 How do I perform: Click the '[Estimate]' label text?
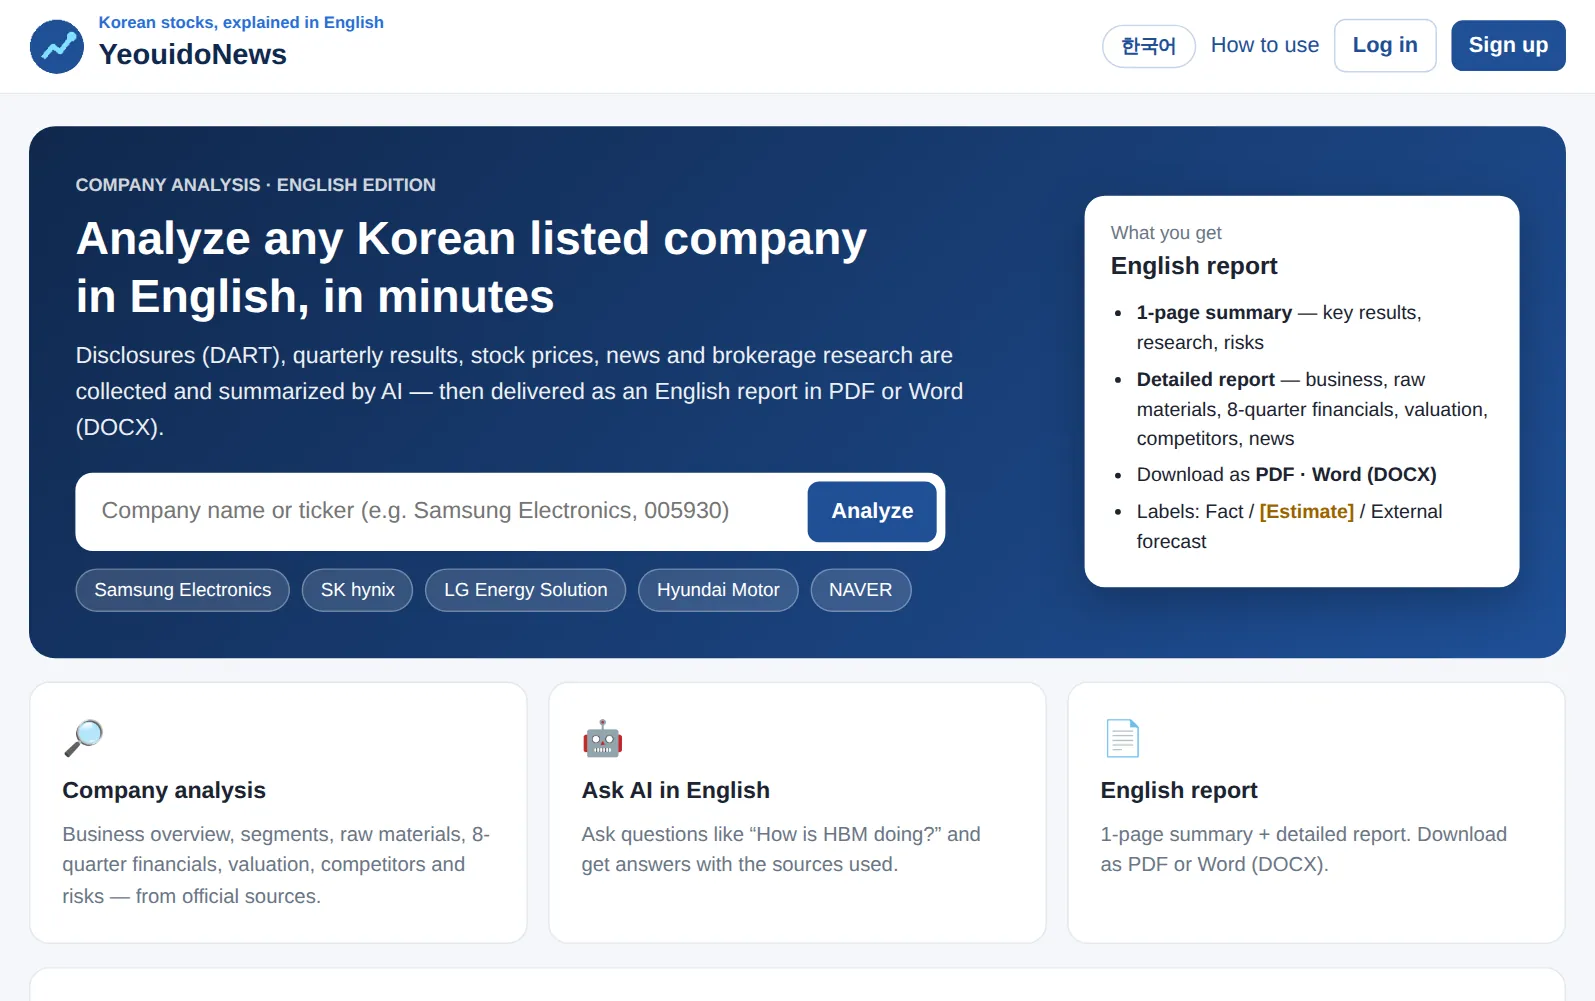1306,512
